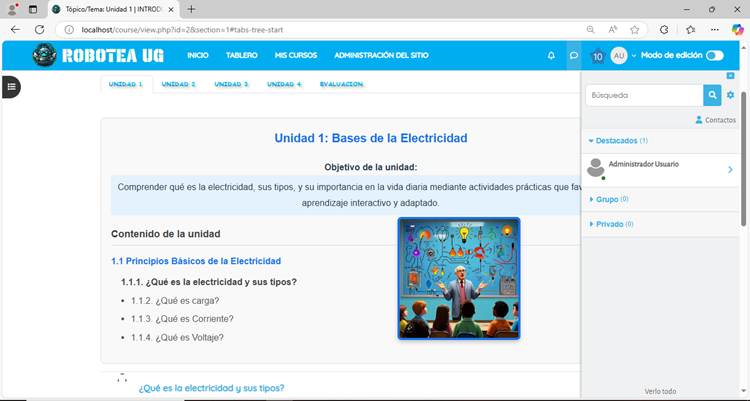Open the notifications bell icon
The width and height of the screenshot is (750, 401).
click(551, 56)
